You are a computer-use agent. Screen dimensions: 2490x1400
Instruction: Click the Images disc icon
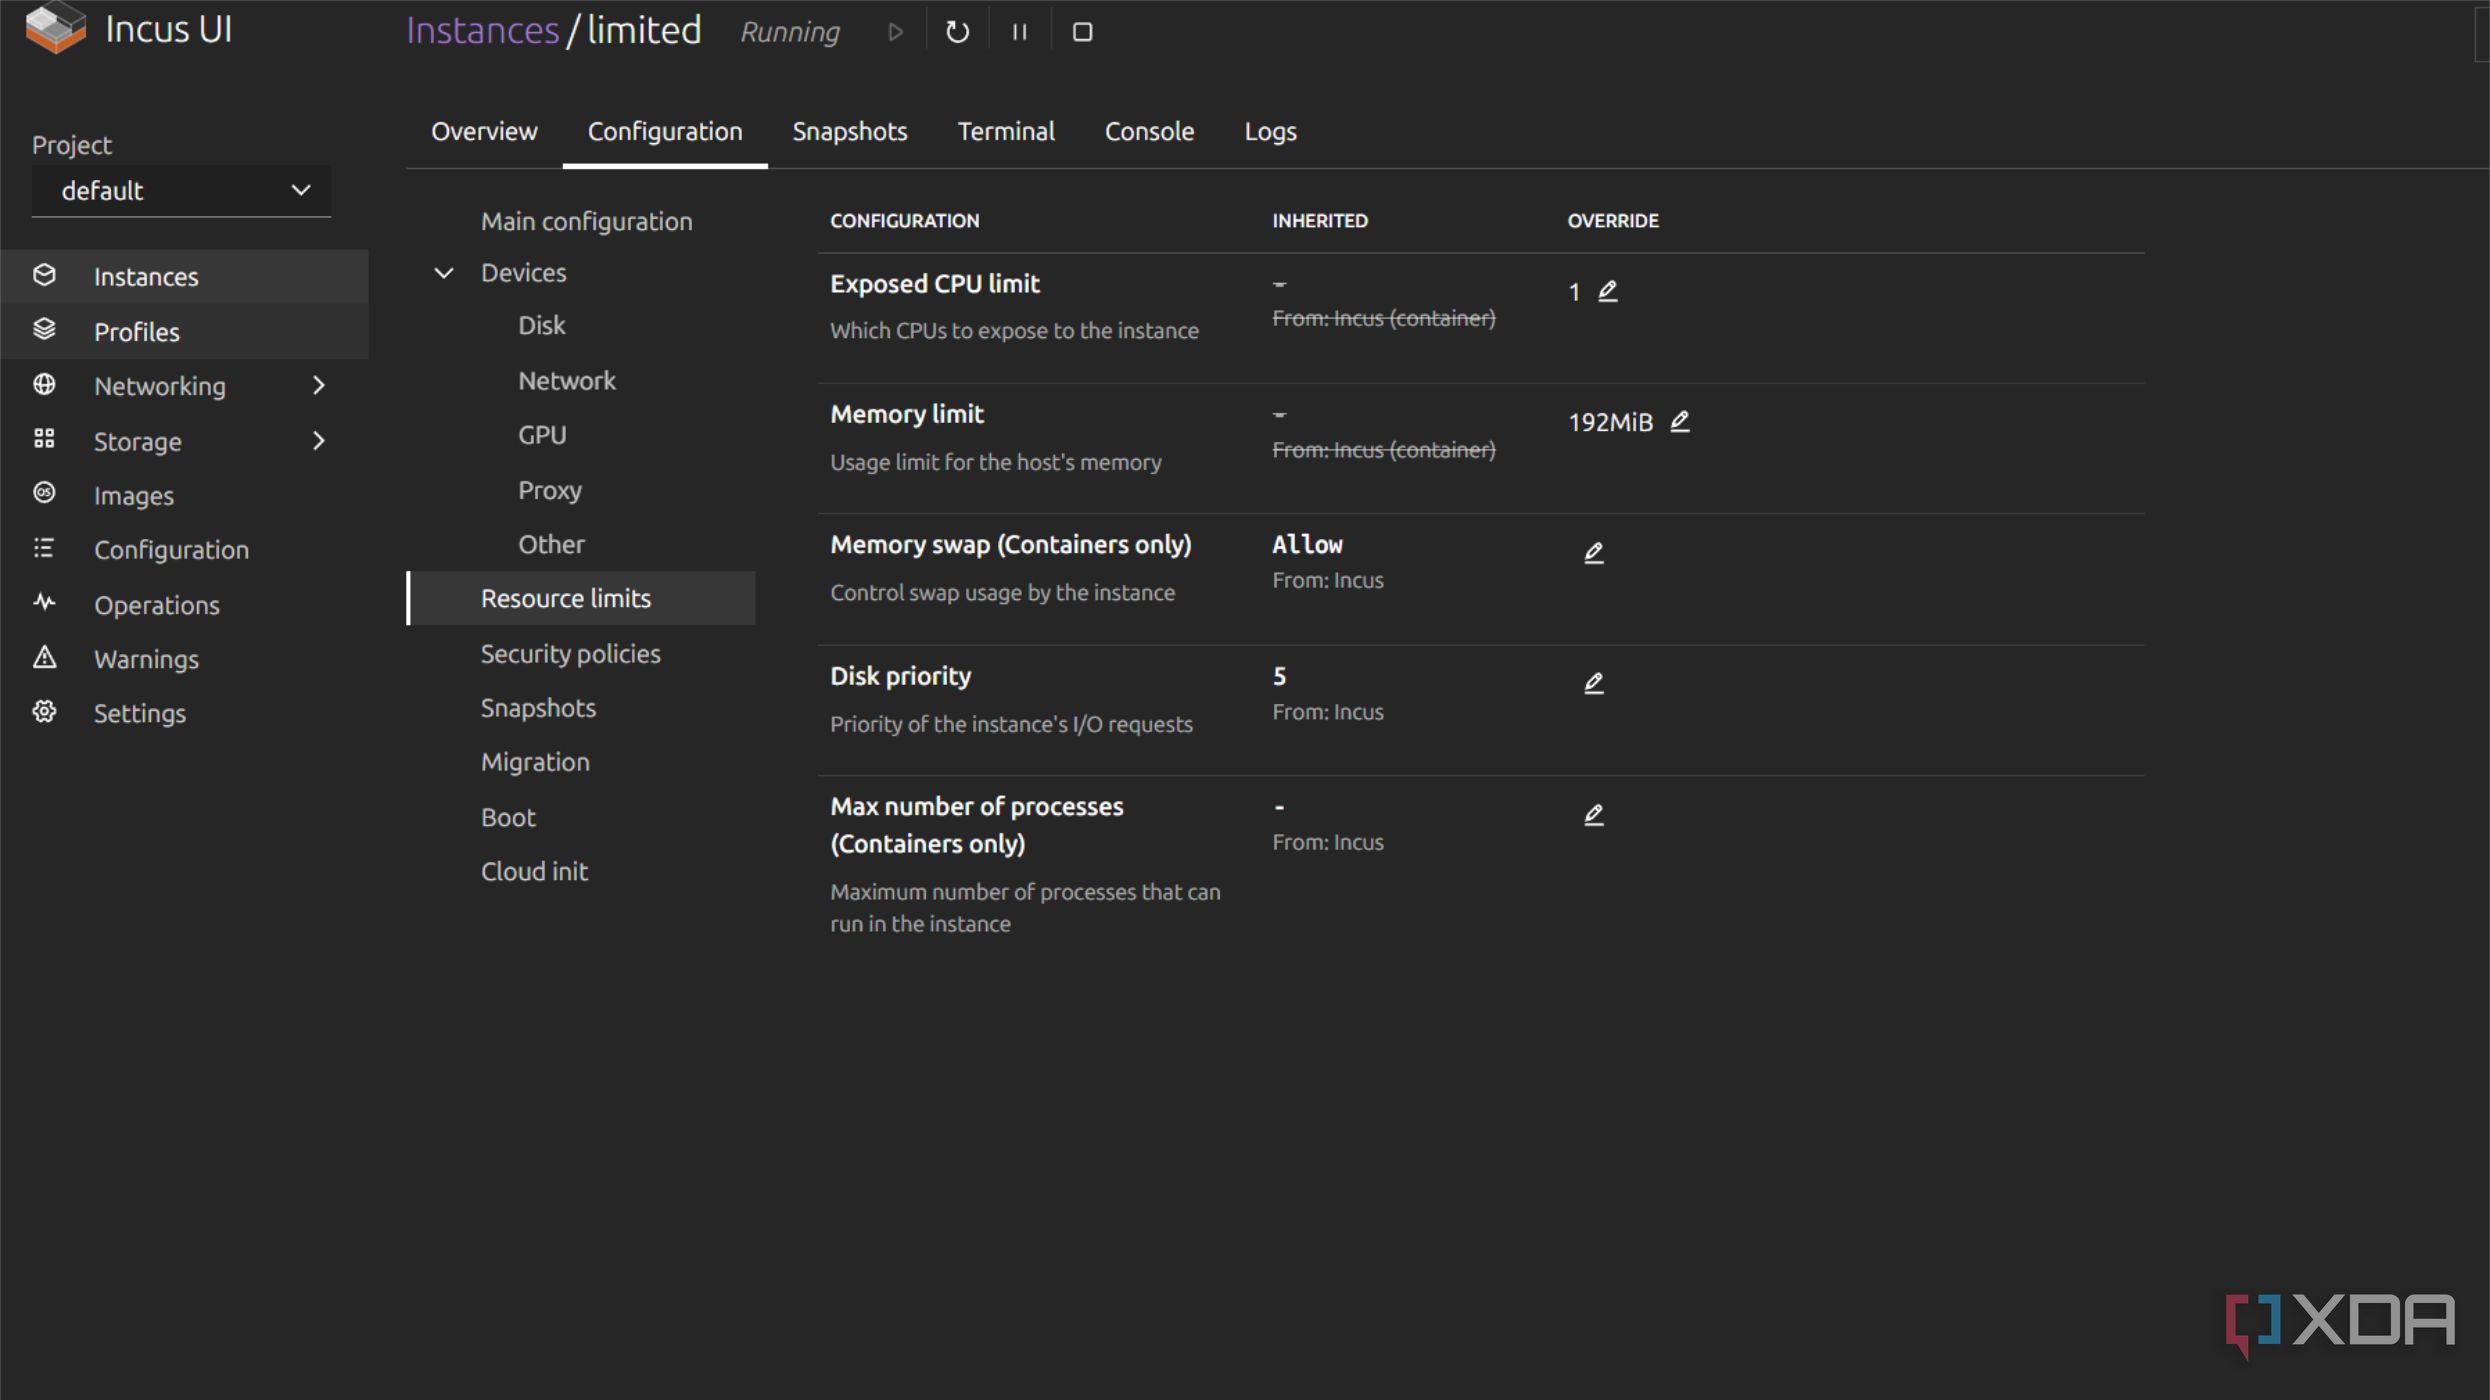pyautogui.click(x=44, y=493)
